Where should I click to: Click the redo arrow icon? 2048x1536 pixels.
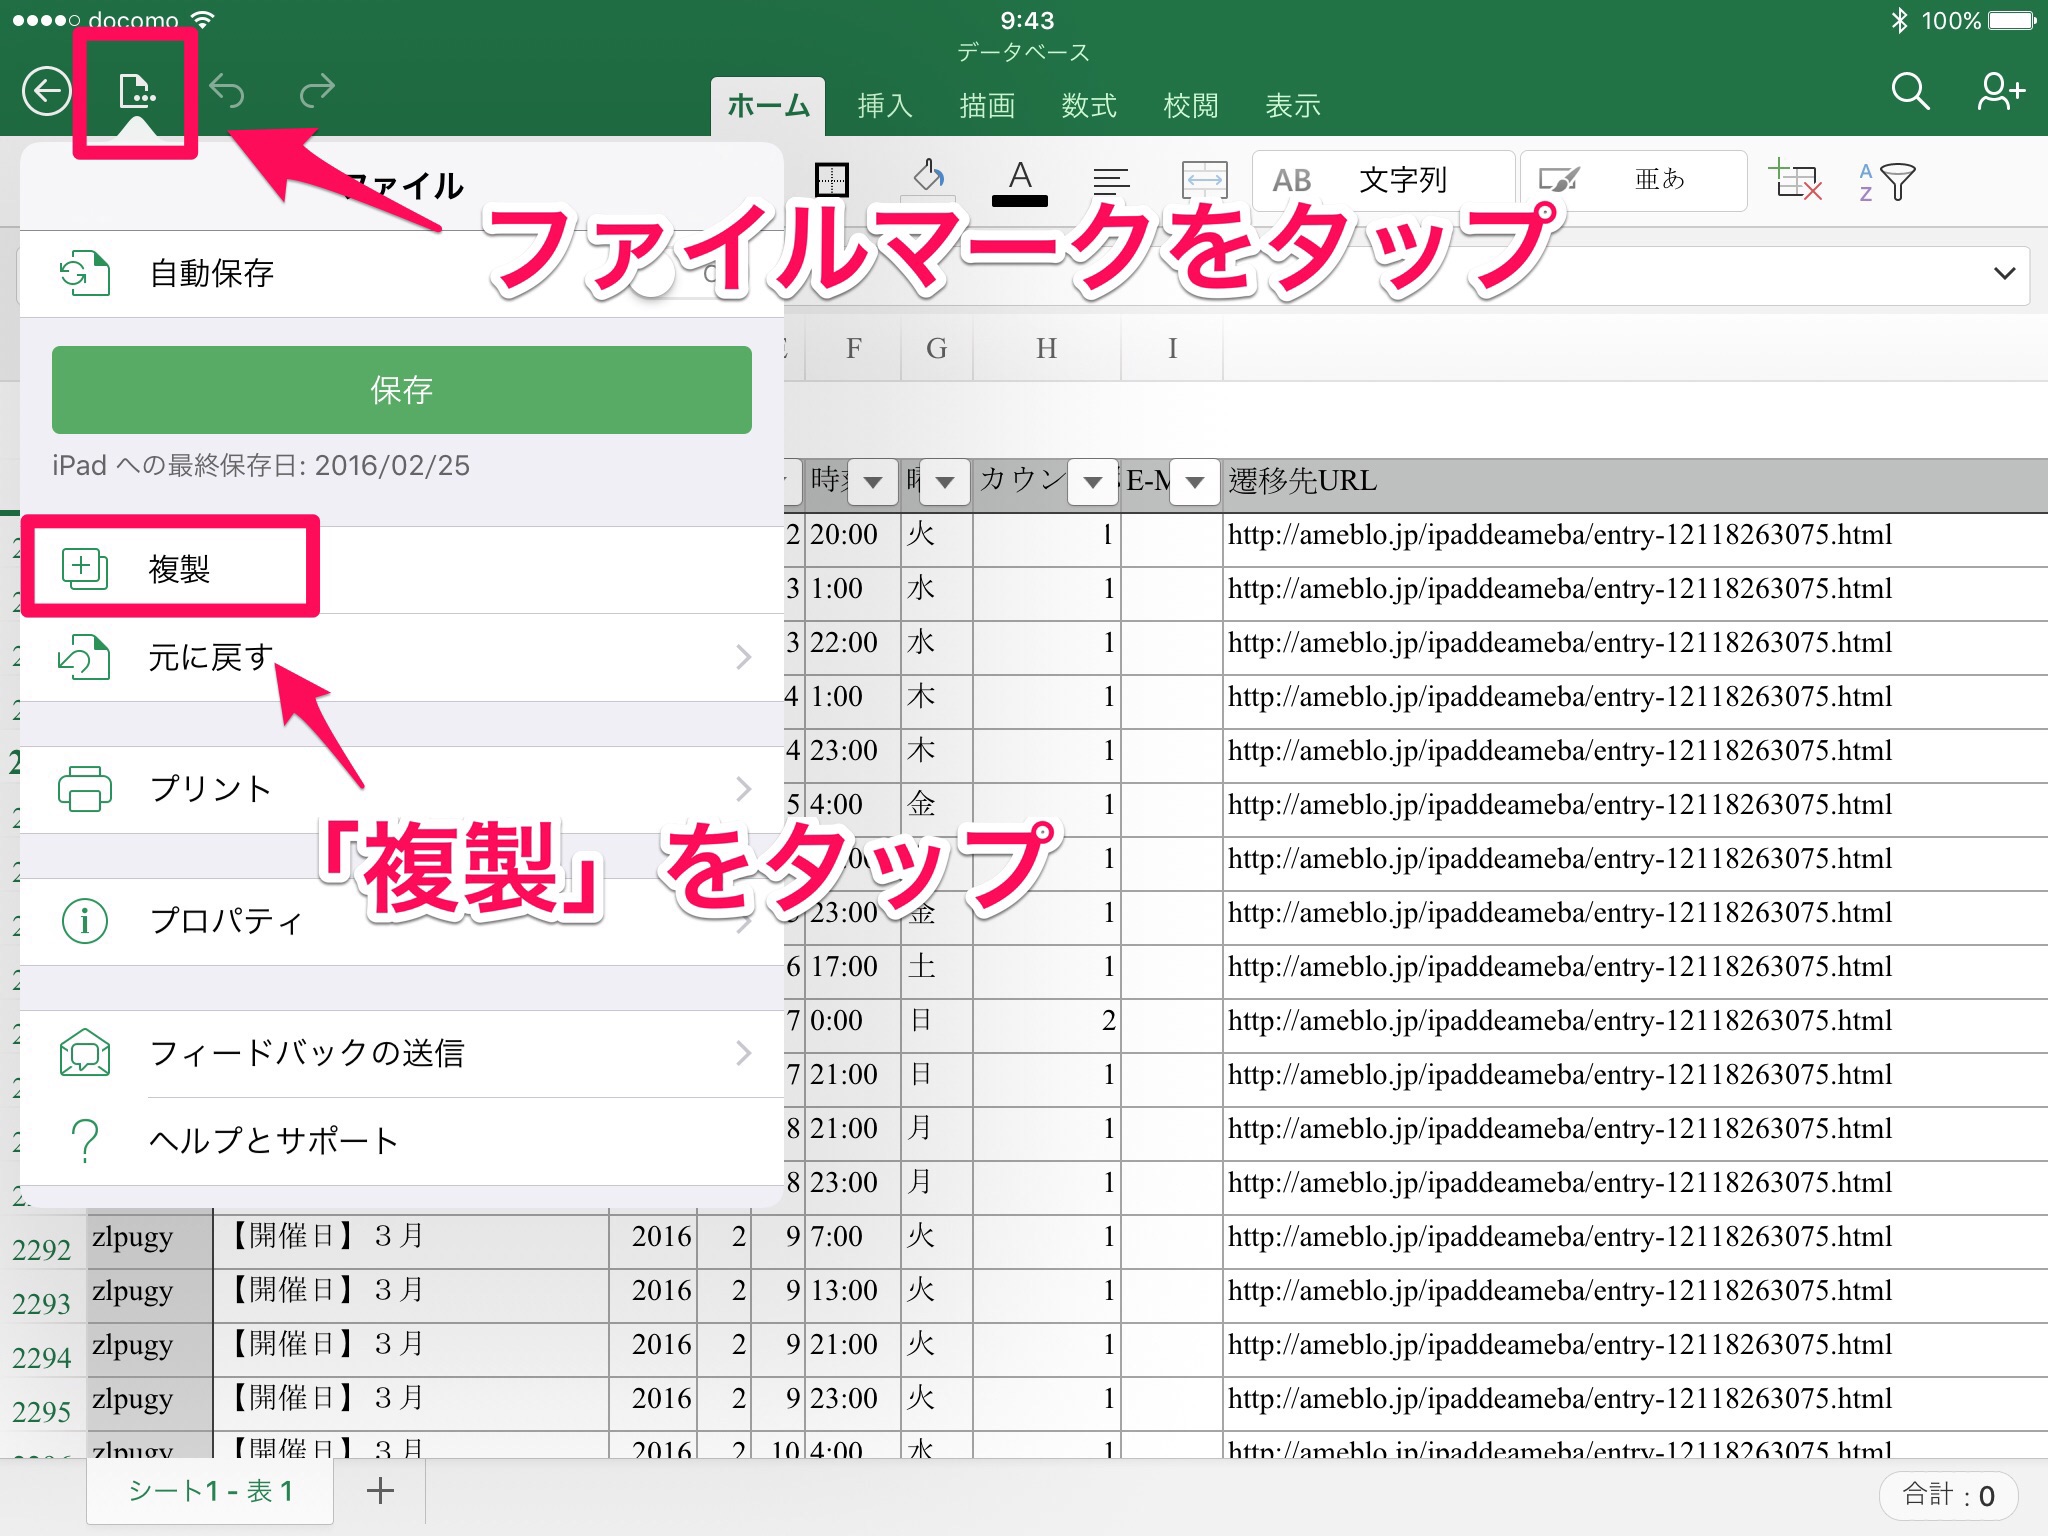point(317,92)
